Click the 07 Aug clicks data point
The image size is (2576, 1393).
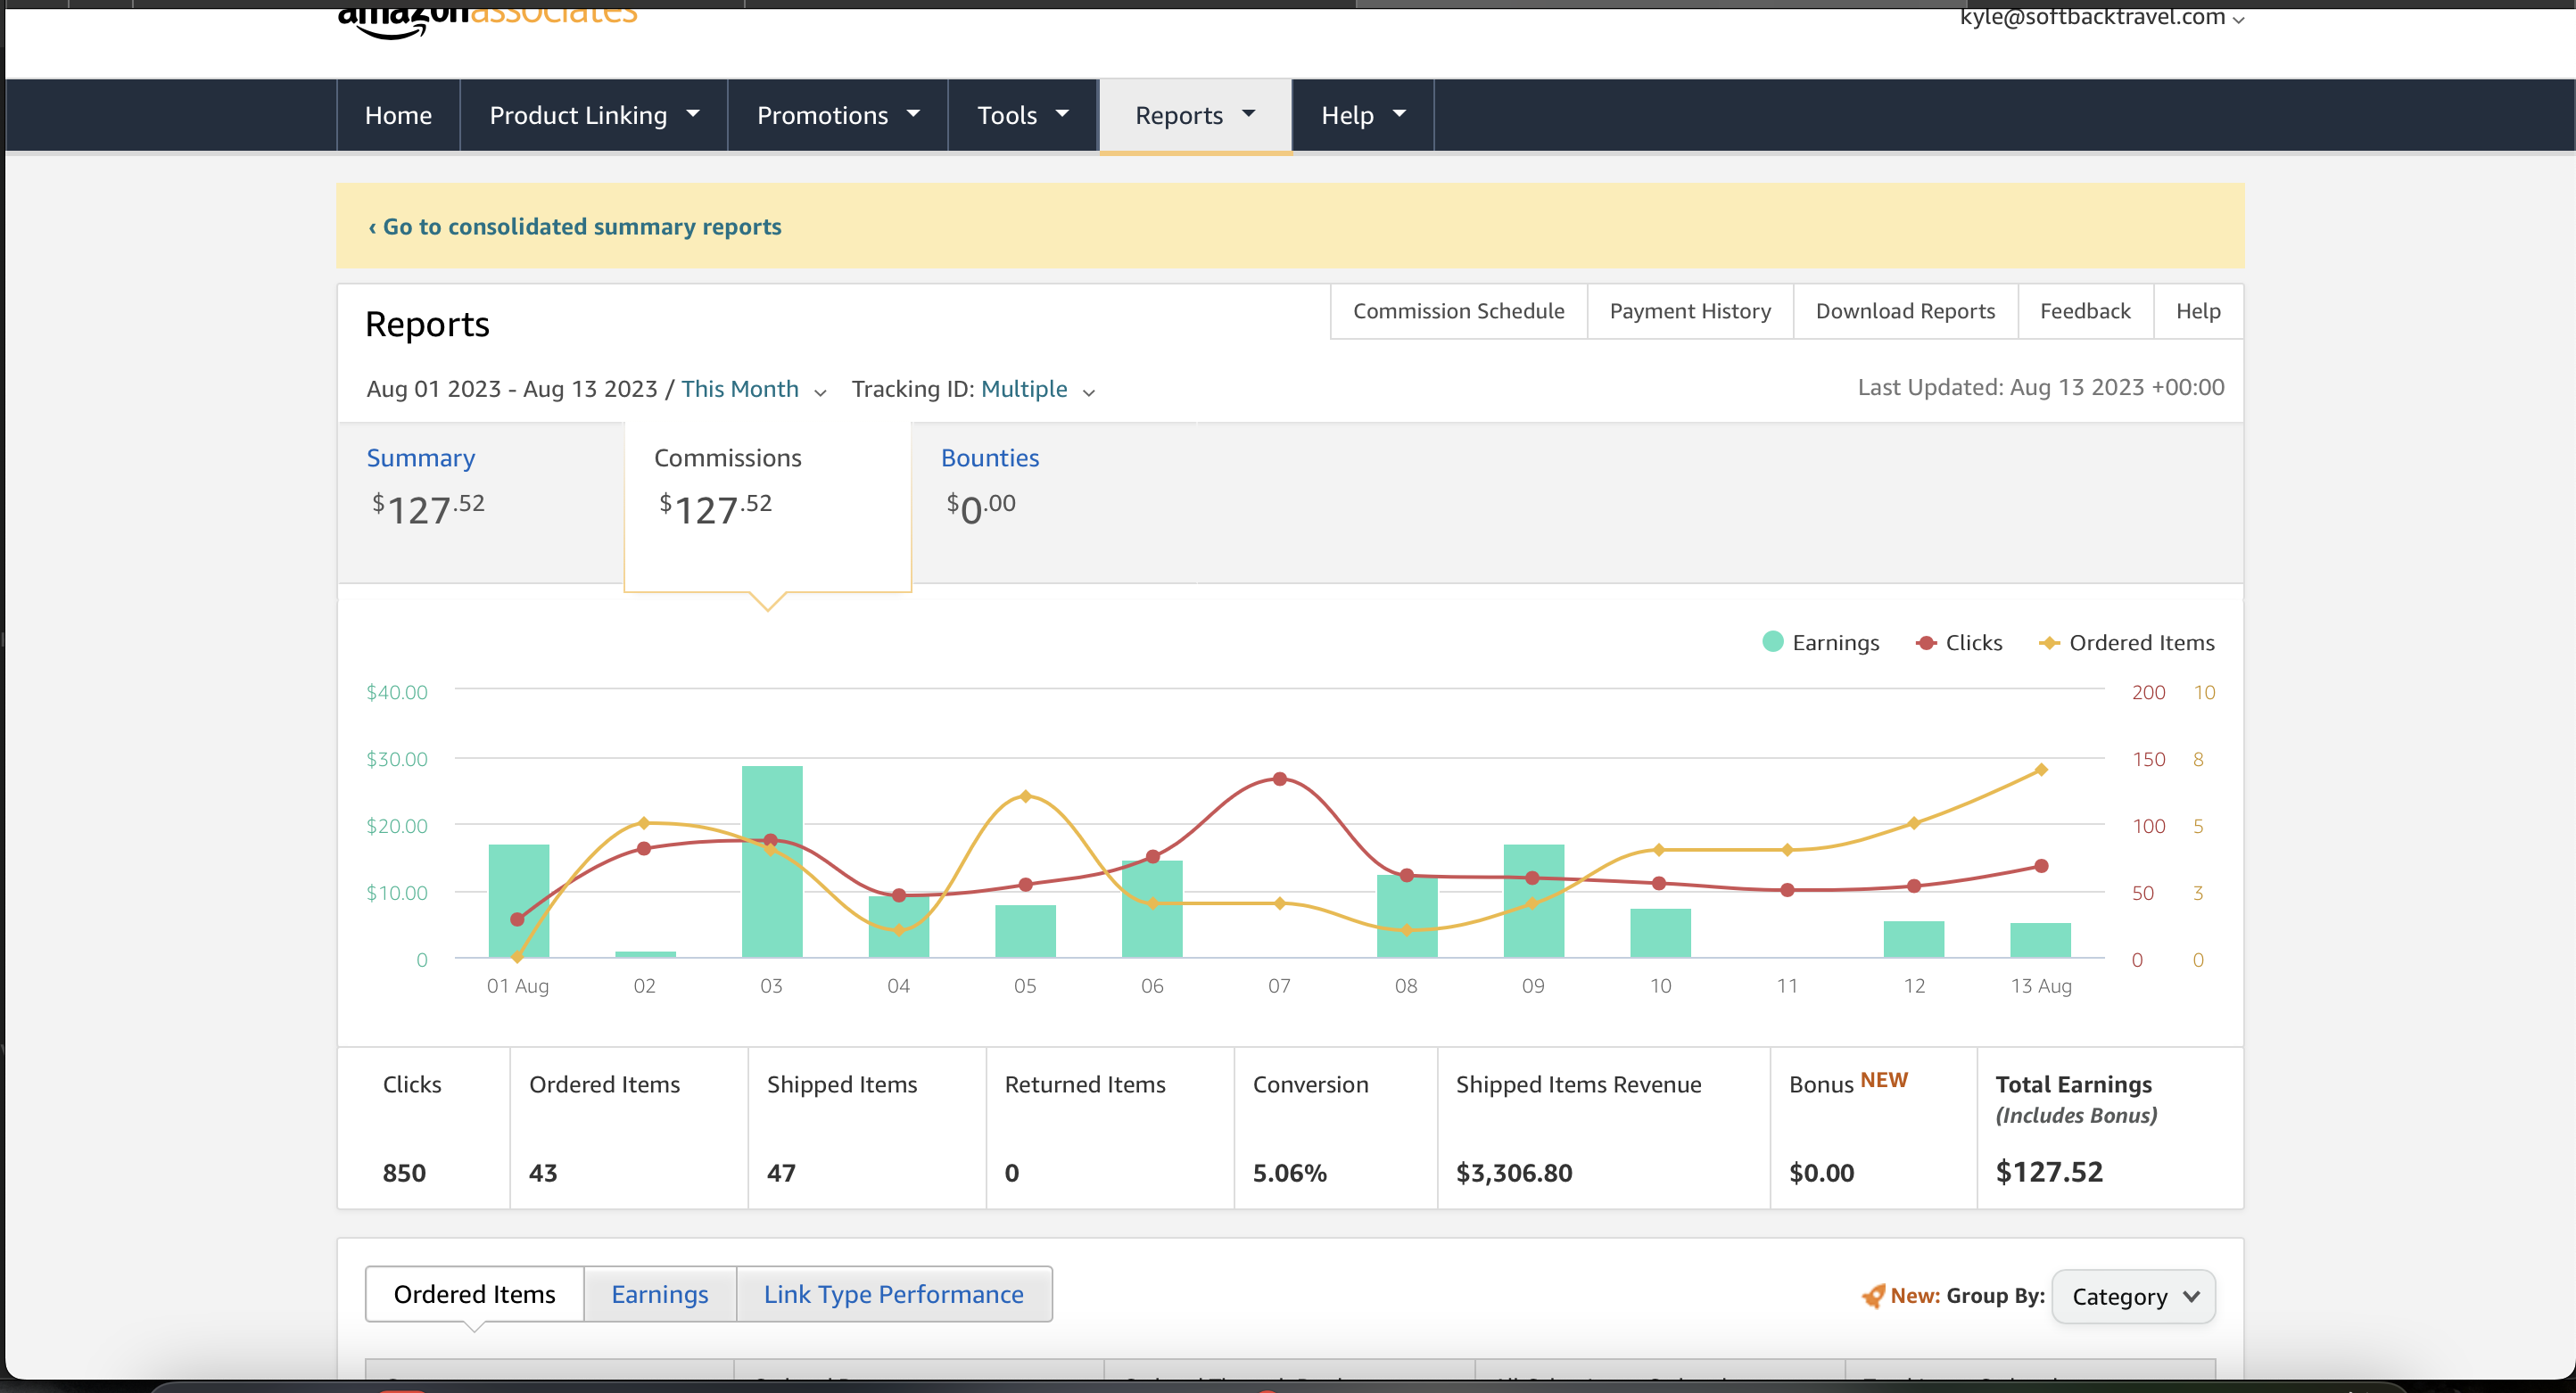pos(1279,778)
